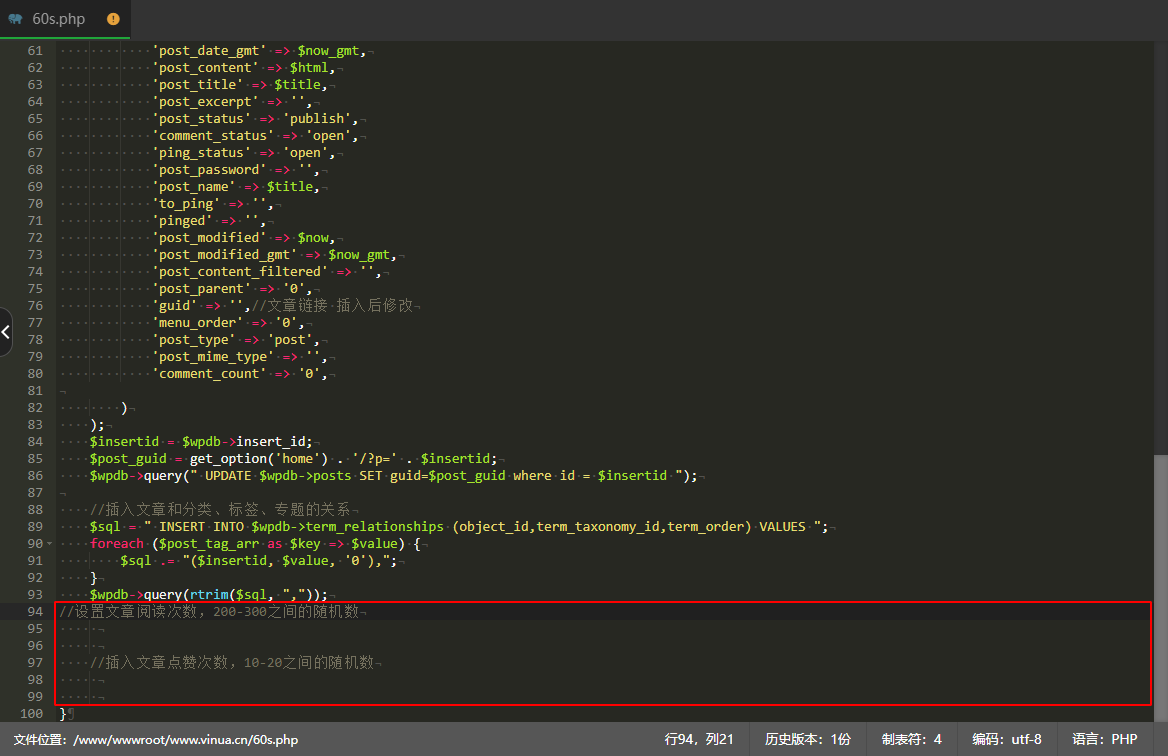Click 'post_mime_type' key text
This screenshot has height=756, width=1168.
(x=213, y=357)
